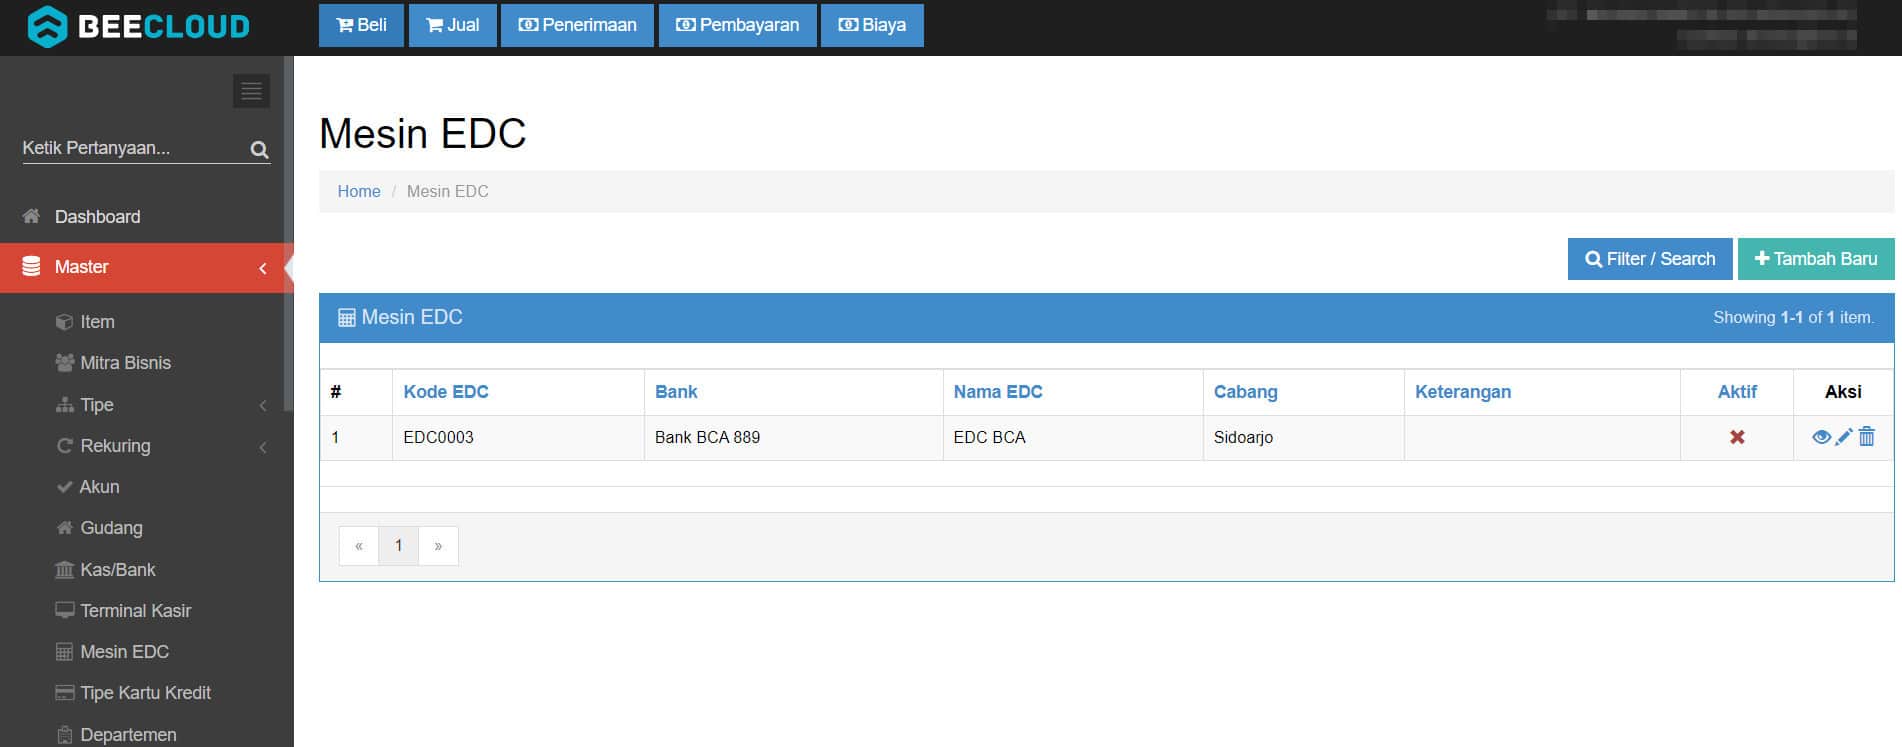Expand the Tipe submenu
The height and width of the screenshot is (747, 1902).
[x=97, y=405]
